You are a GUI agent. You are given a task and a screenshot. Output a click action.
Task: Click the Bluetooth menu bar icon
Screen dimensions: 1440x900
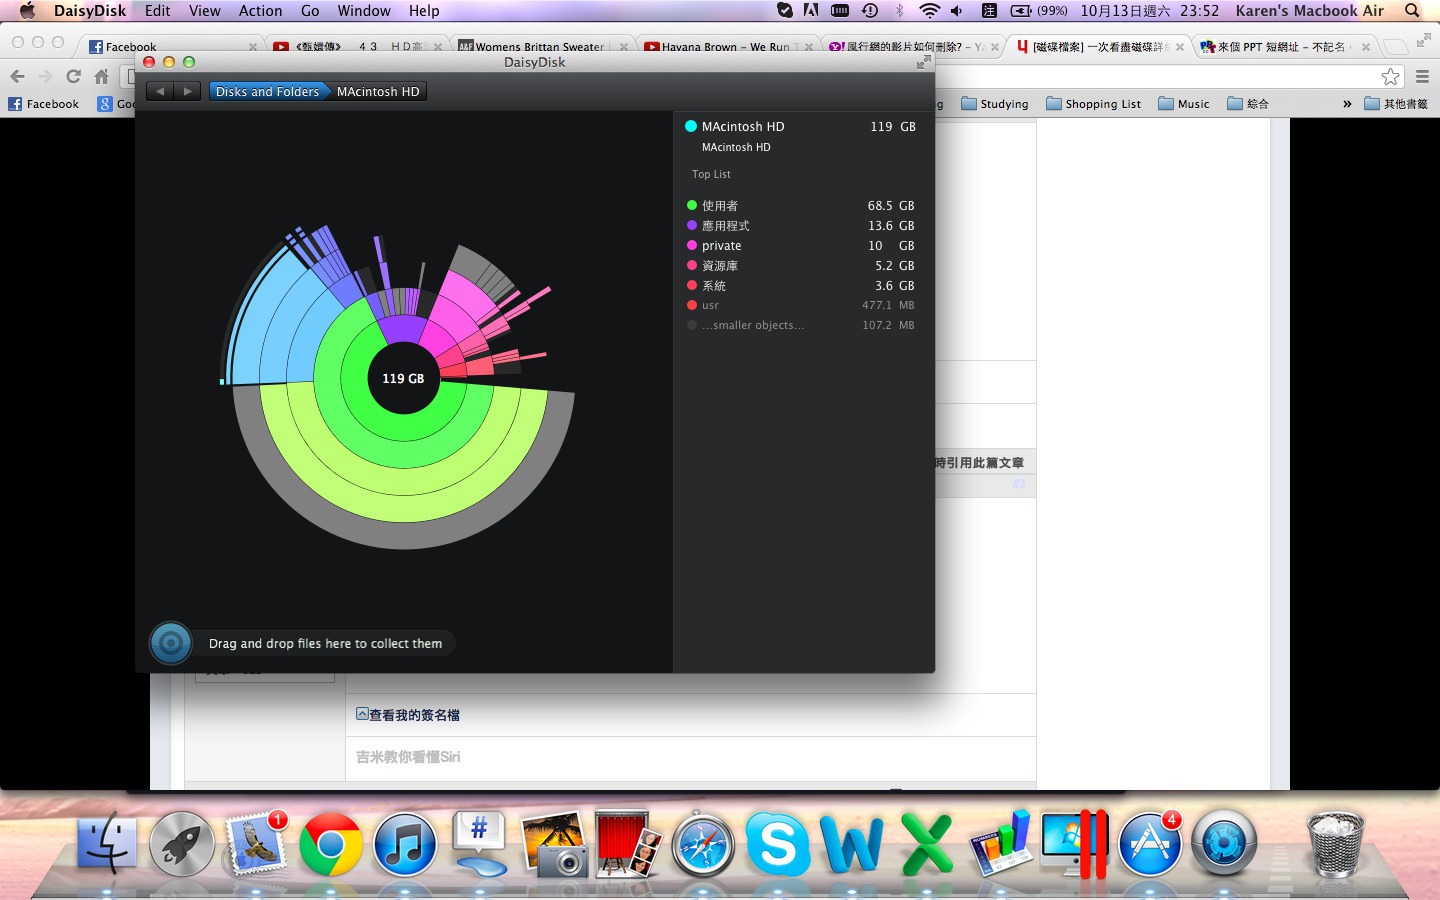click(x=899, y=11)
